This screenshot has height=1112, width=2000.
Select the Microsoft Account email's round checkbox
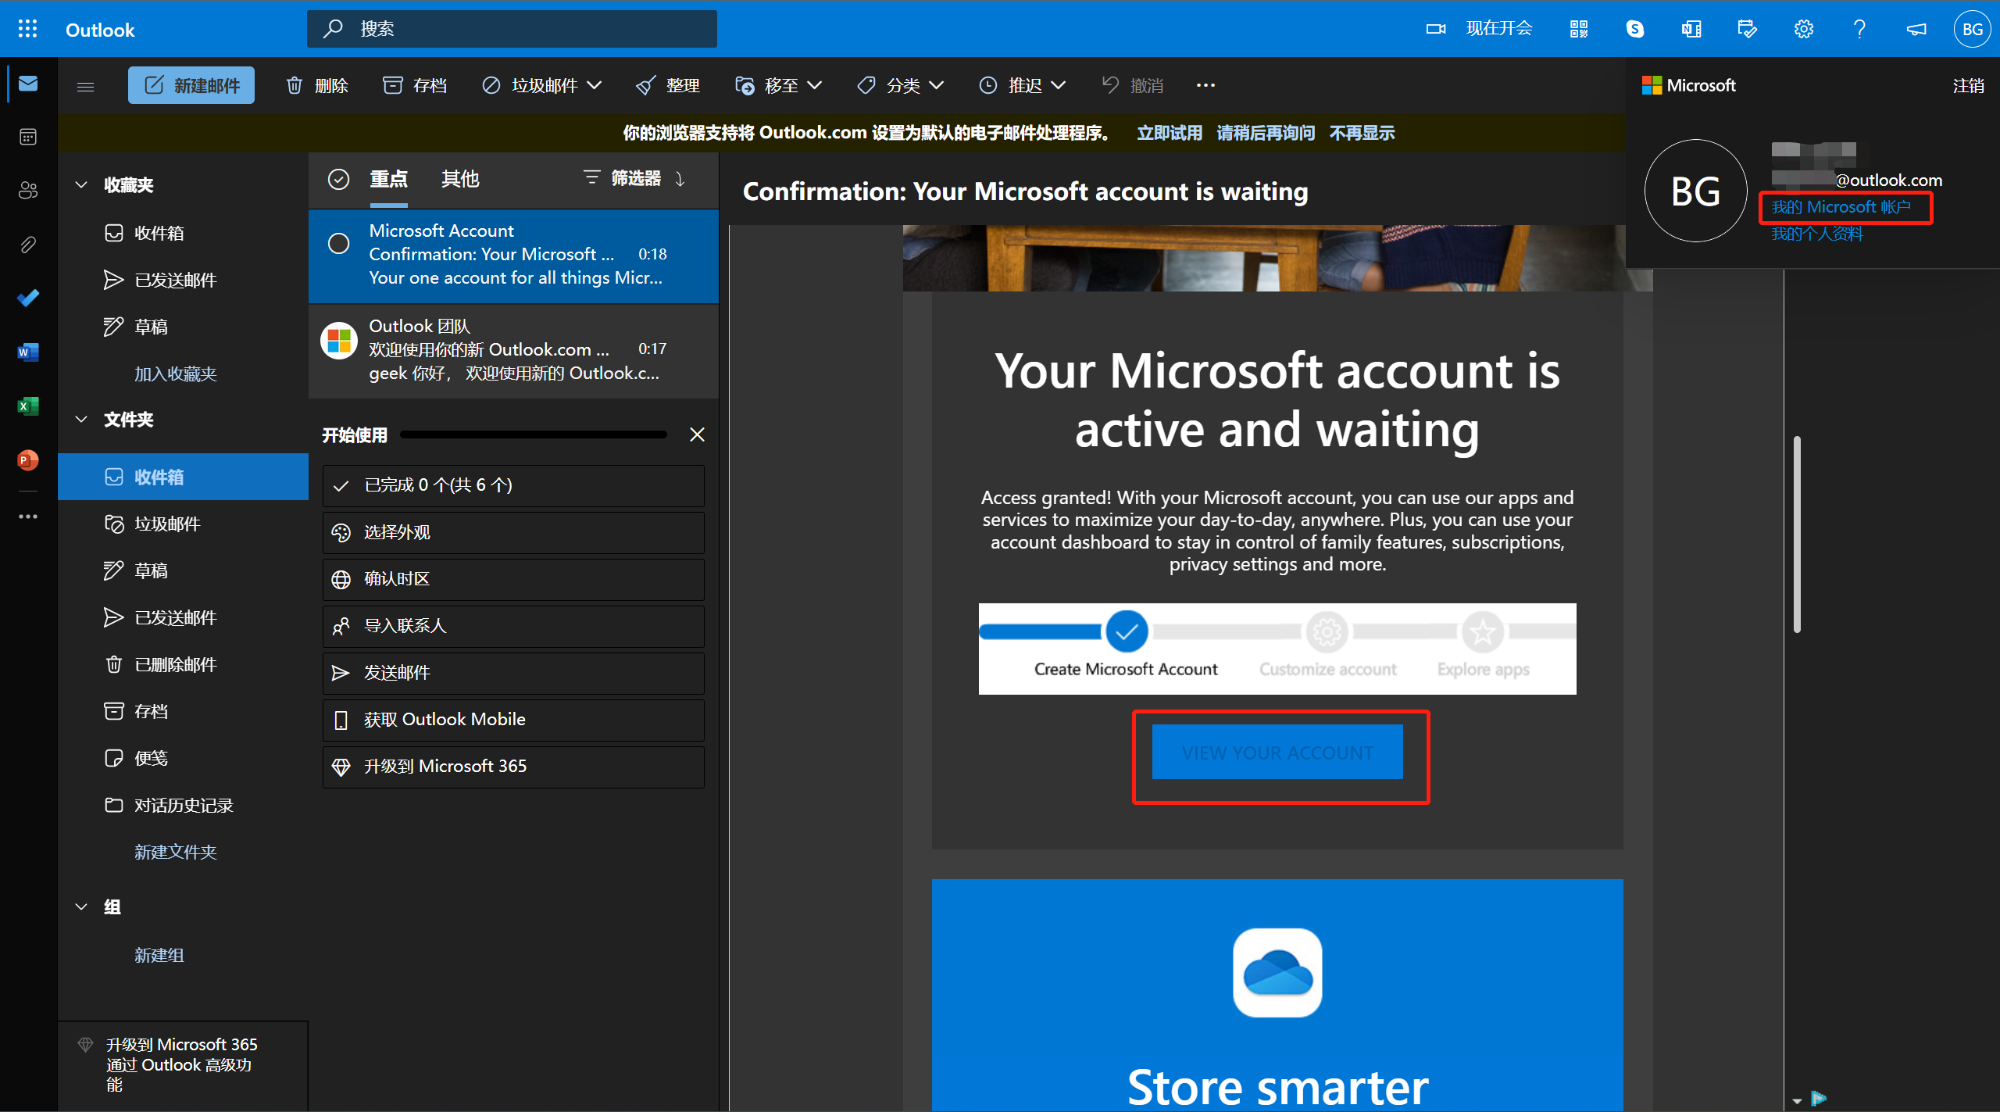coord(339,243)
